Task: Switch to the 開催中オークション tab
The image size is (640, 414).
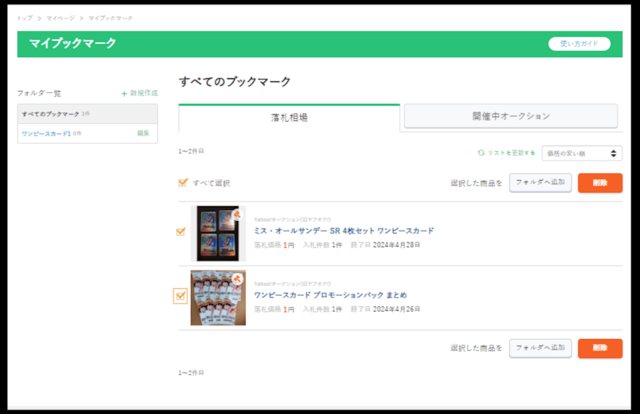Action: click(x=511, y=117)
